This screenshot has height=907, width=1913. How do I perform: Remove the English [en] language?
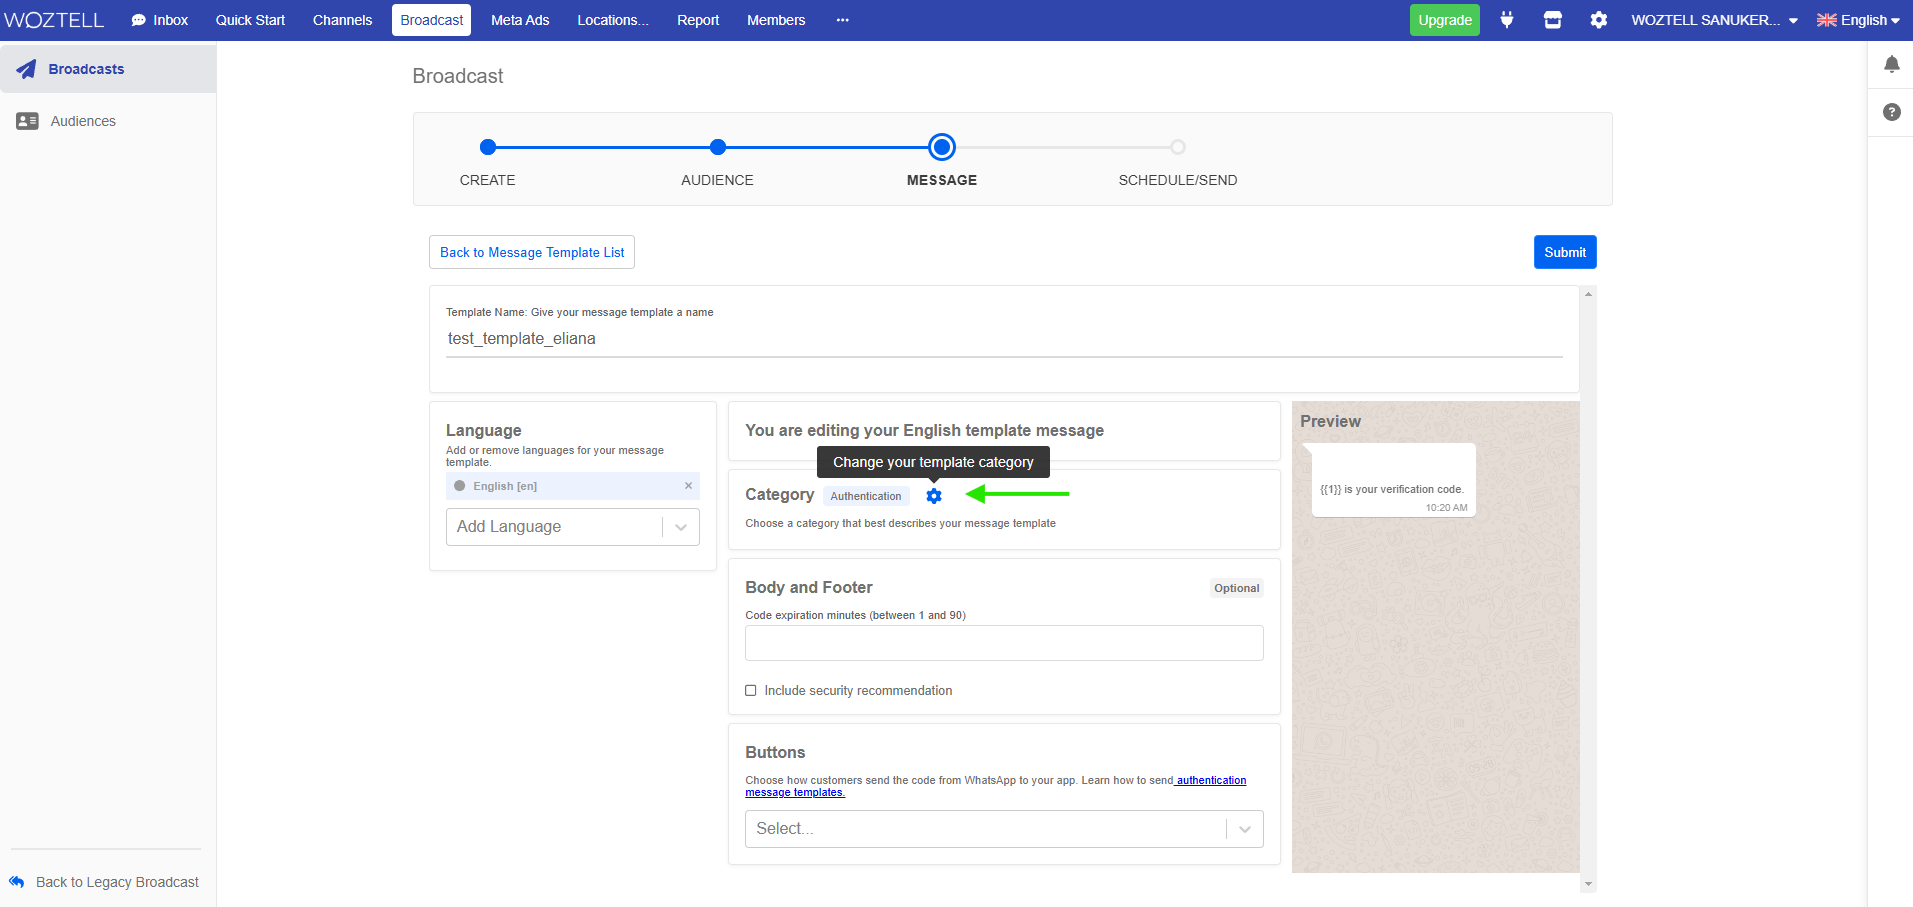point(688,486)
